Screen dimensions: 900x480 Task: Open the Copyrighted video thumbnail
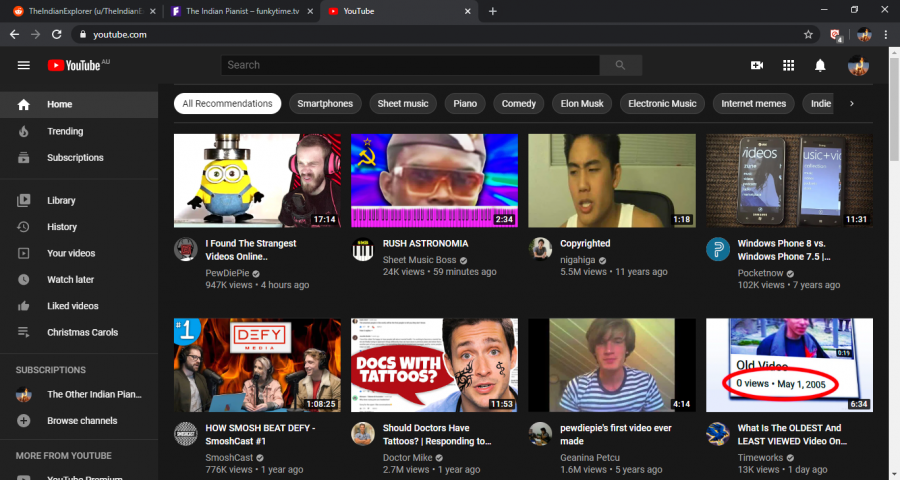click(612, 181)
